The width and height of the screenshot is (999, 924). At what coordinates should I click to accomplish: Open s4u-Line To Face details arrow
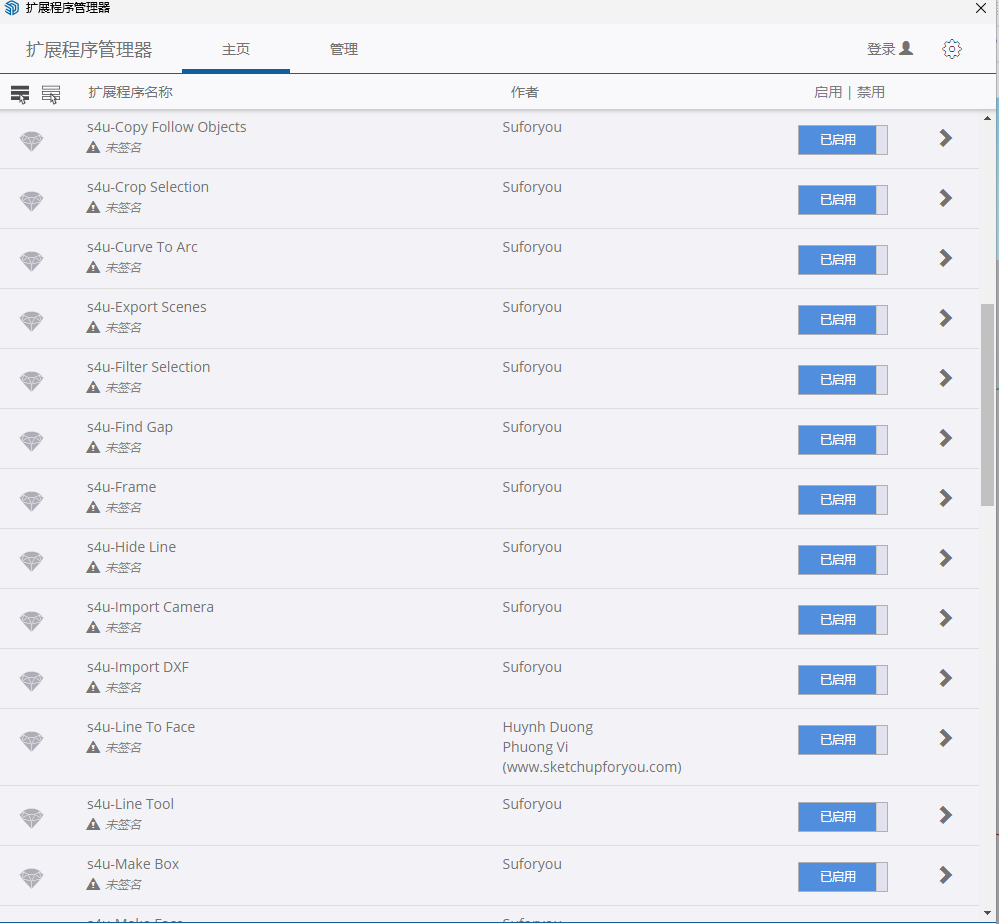tap(945, 738)
